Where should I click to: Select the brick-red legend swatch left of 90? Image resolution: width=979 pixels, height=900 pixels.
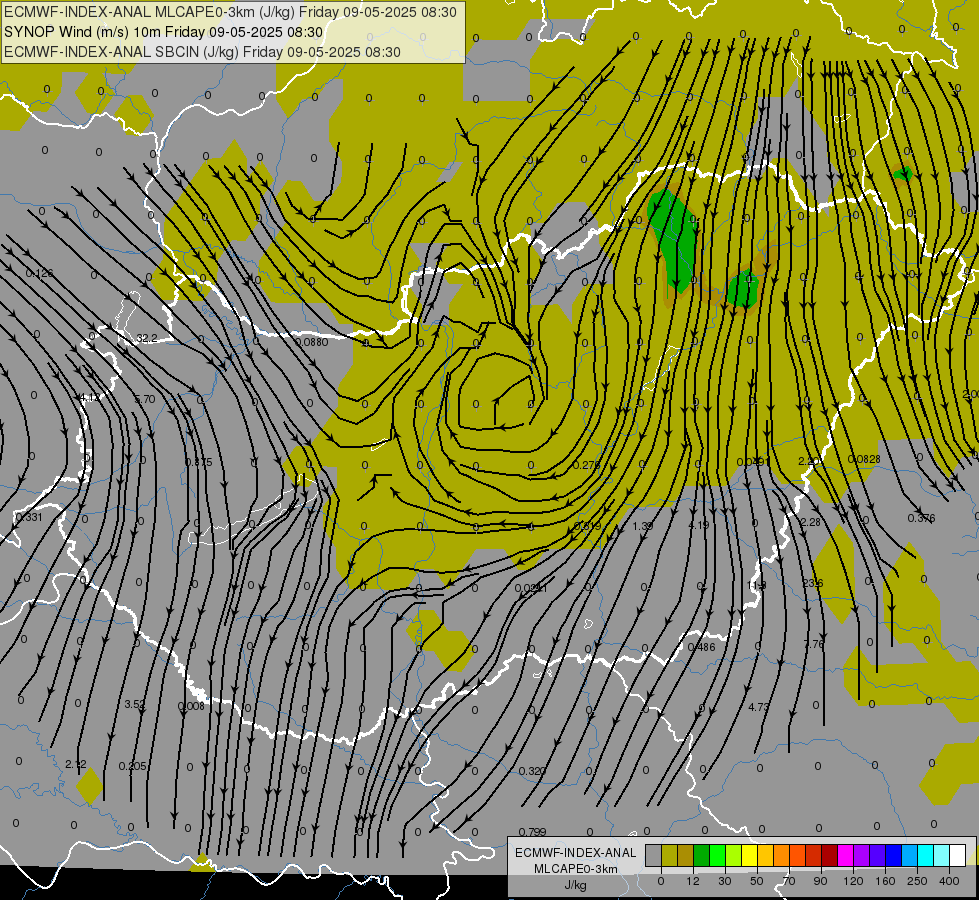coord(814,855)
